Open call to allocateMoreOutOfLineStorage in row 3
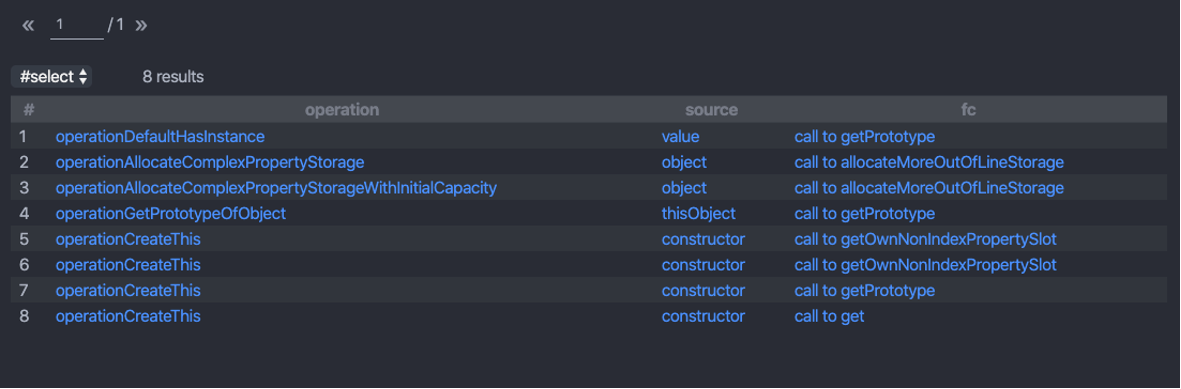The width and height of the screenshot is (1181, 389). click(x=929, y=188)
